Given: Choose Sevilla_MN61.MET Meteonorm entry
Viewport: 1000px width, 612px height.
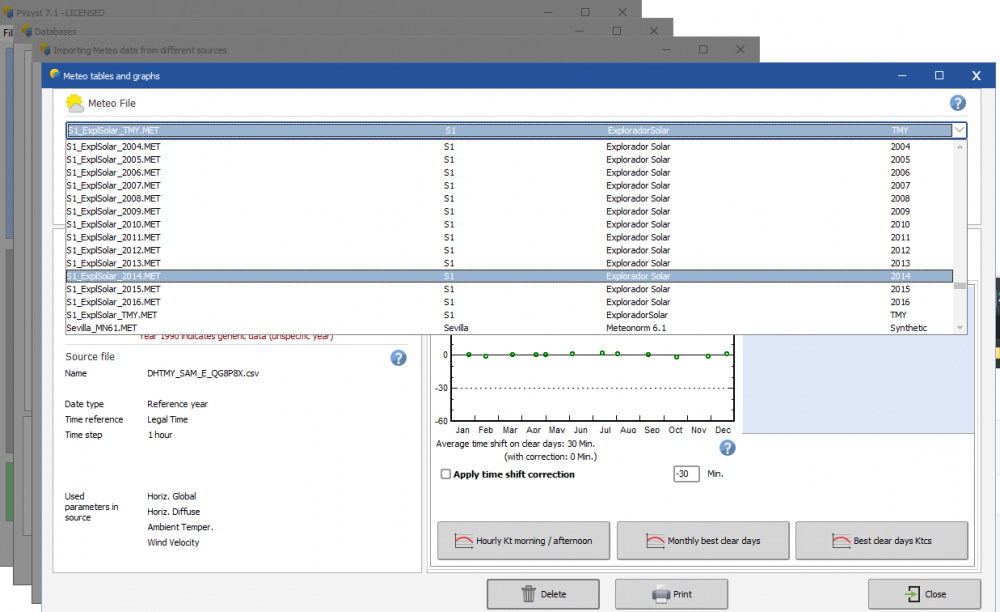Looking at the screenshot, I should coord(101,328).
